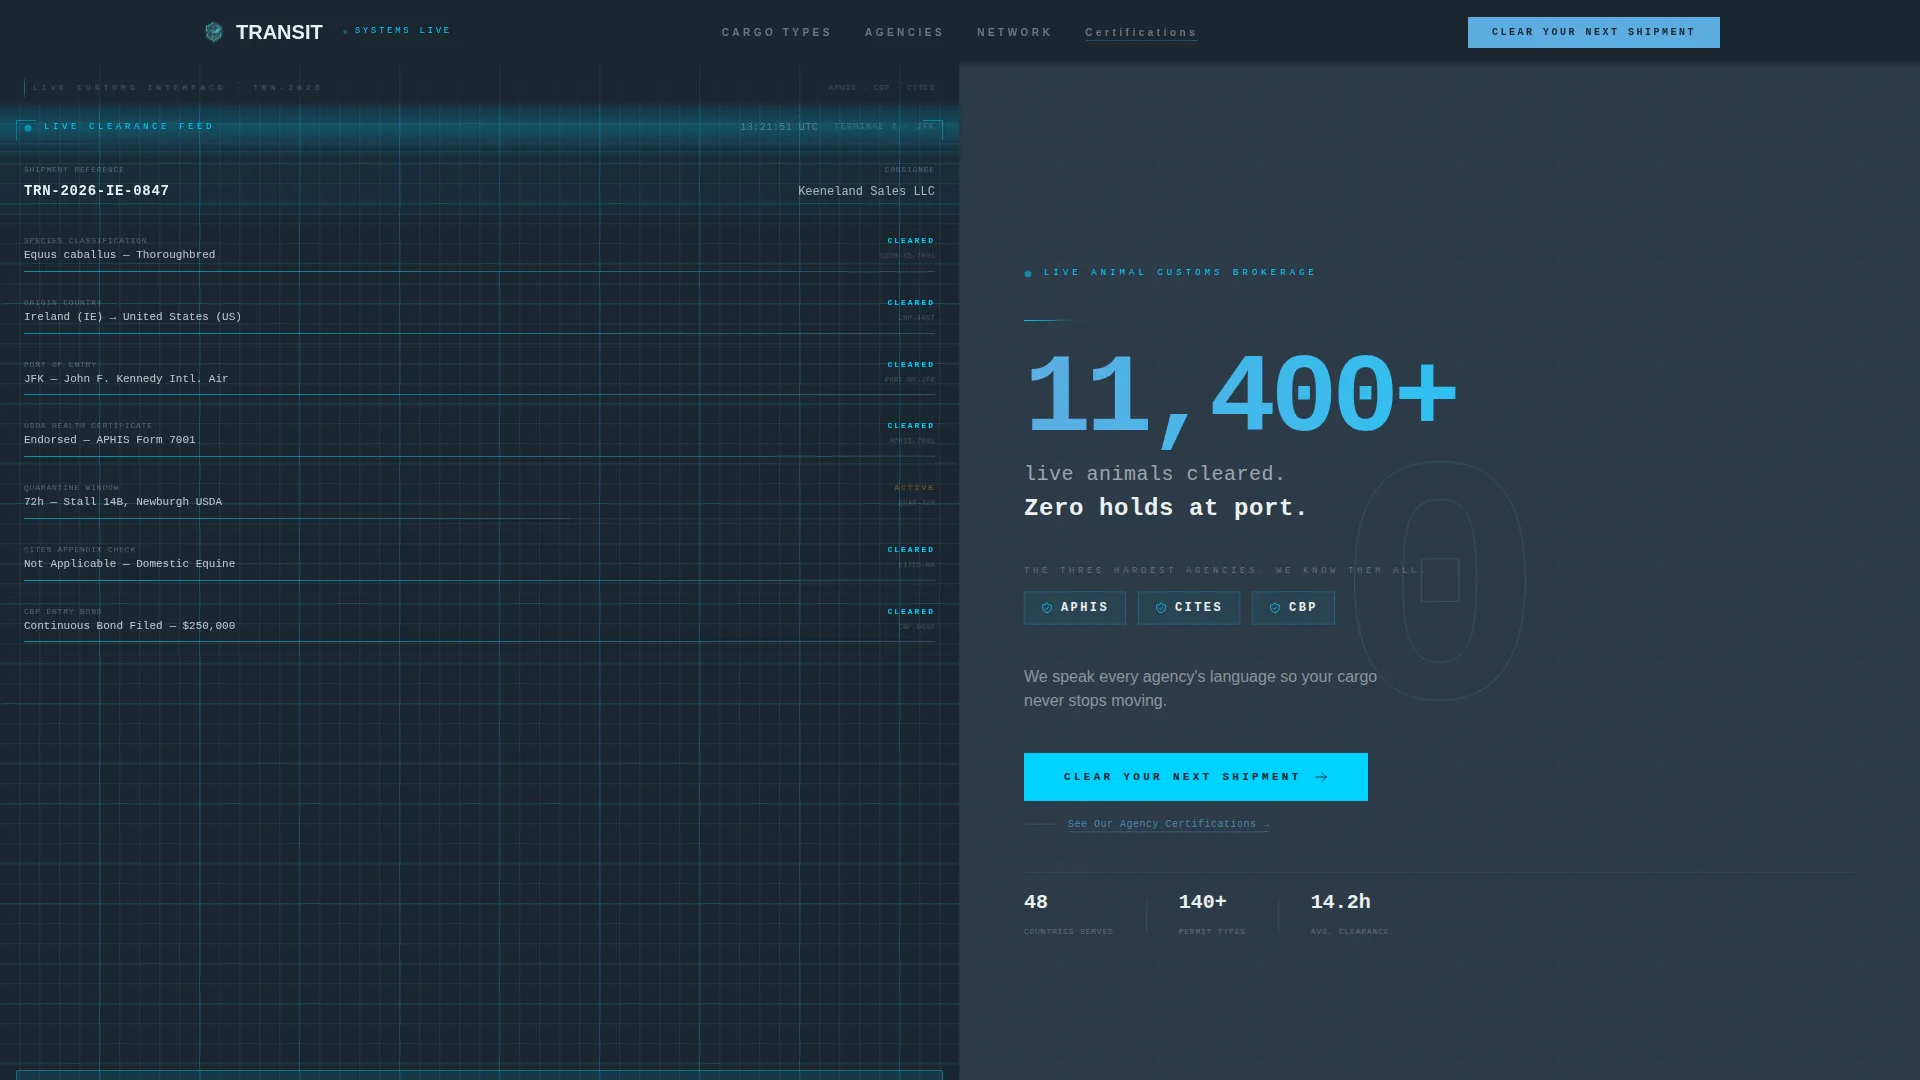This screenshot has height=1080, width=1920.
Task: Click the 14.2h avg. clearance stat
Action: [x=1350, y=915]
